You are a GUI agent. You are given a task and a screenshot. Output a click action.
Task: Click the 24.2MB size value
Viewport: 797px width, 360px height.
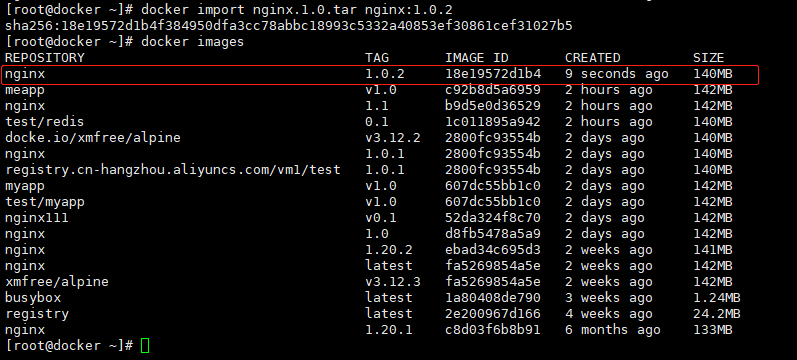[x=717, y=314]
